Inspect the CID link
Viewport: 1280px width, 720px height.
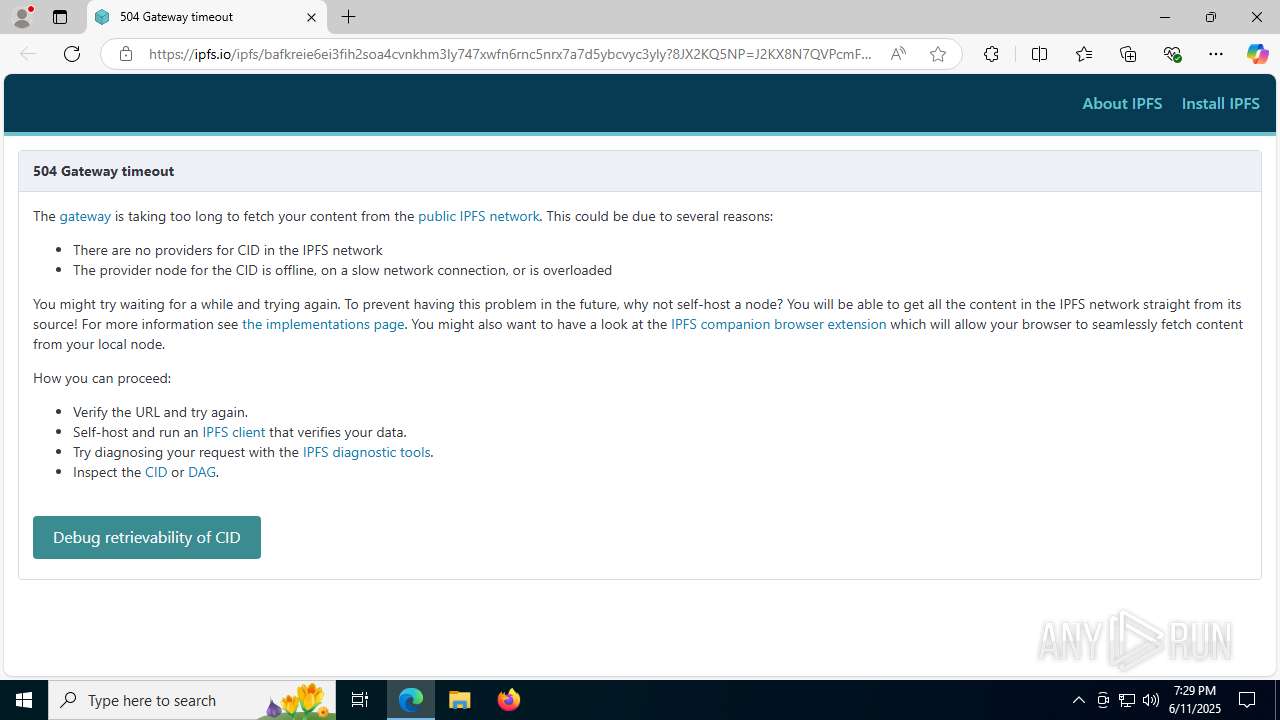tap(156, 472)
